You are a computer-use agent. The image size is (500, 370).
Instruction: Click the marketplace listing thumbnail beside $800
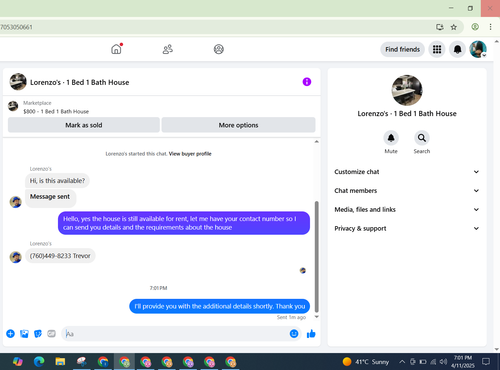click(13, 106)
